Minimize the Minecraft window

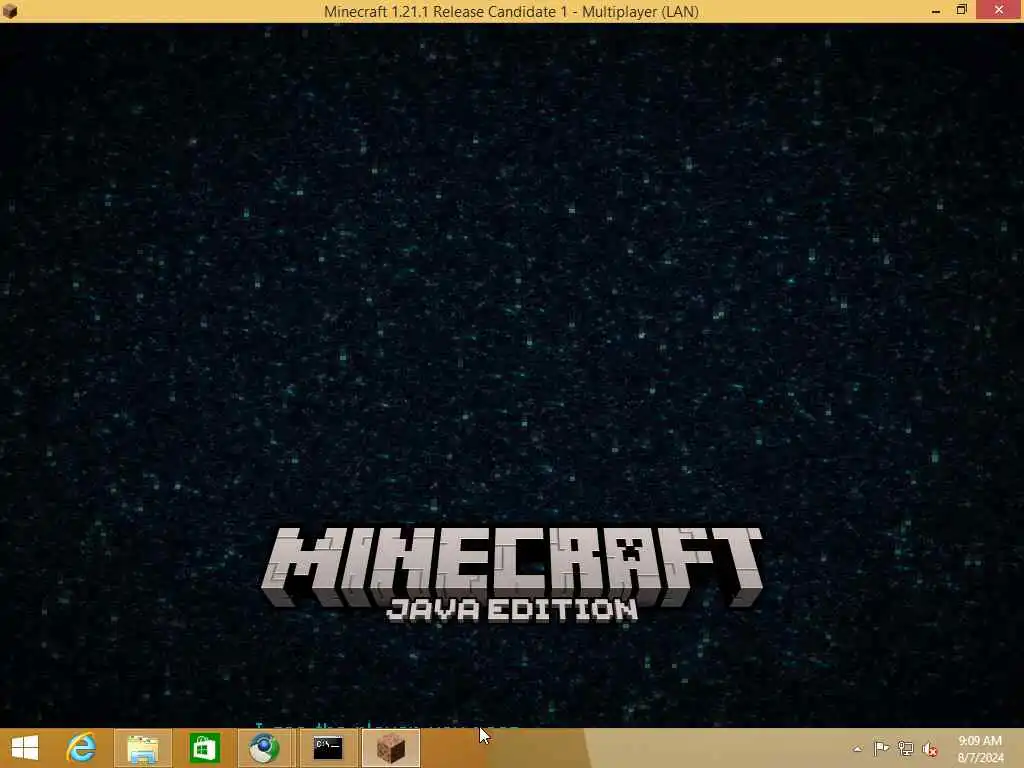pos(936,10)
